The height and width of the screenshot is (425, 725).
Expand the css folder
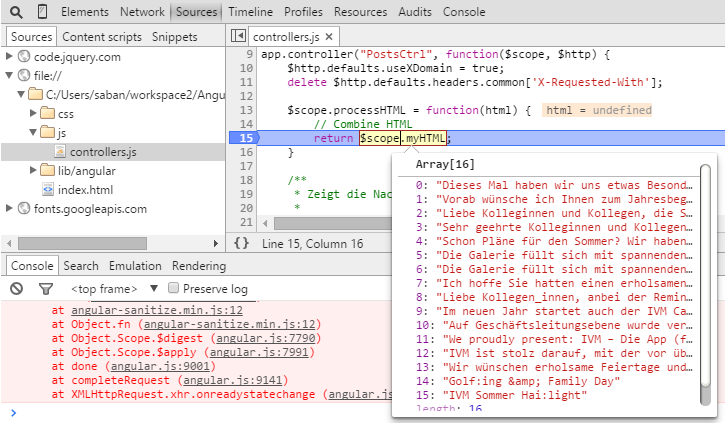point(34,114)
